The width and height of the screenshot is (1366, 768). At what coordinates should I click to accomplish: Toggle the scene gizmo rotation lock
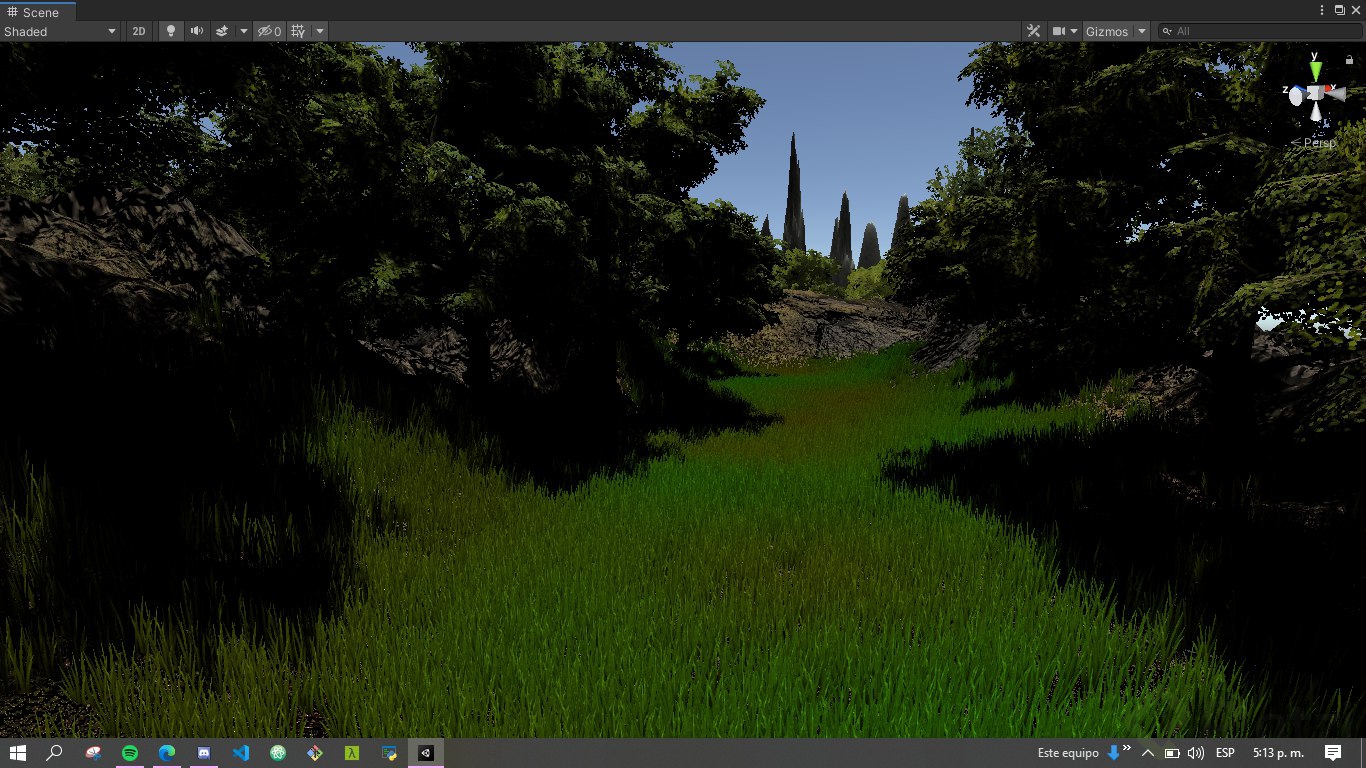(x=1350, y=59)
